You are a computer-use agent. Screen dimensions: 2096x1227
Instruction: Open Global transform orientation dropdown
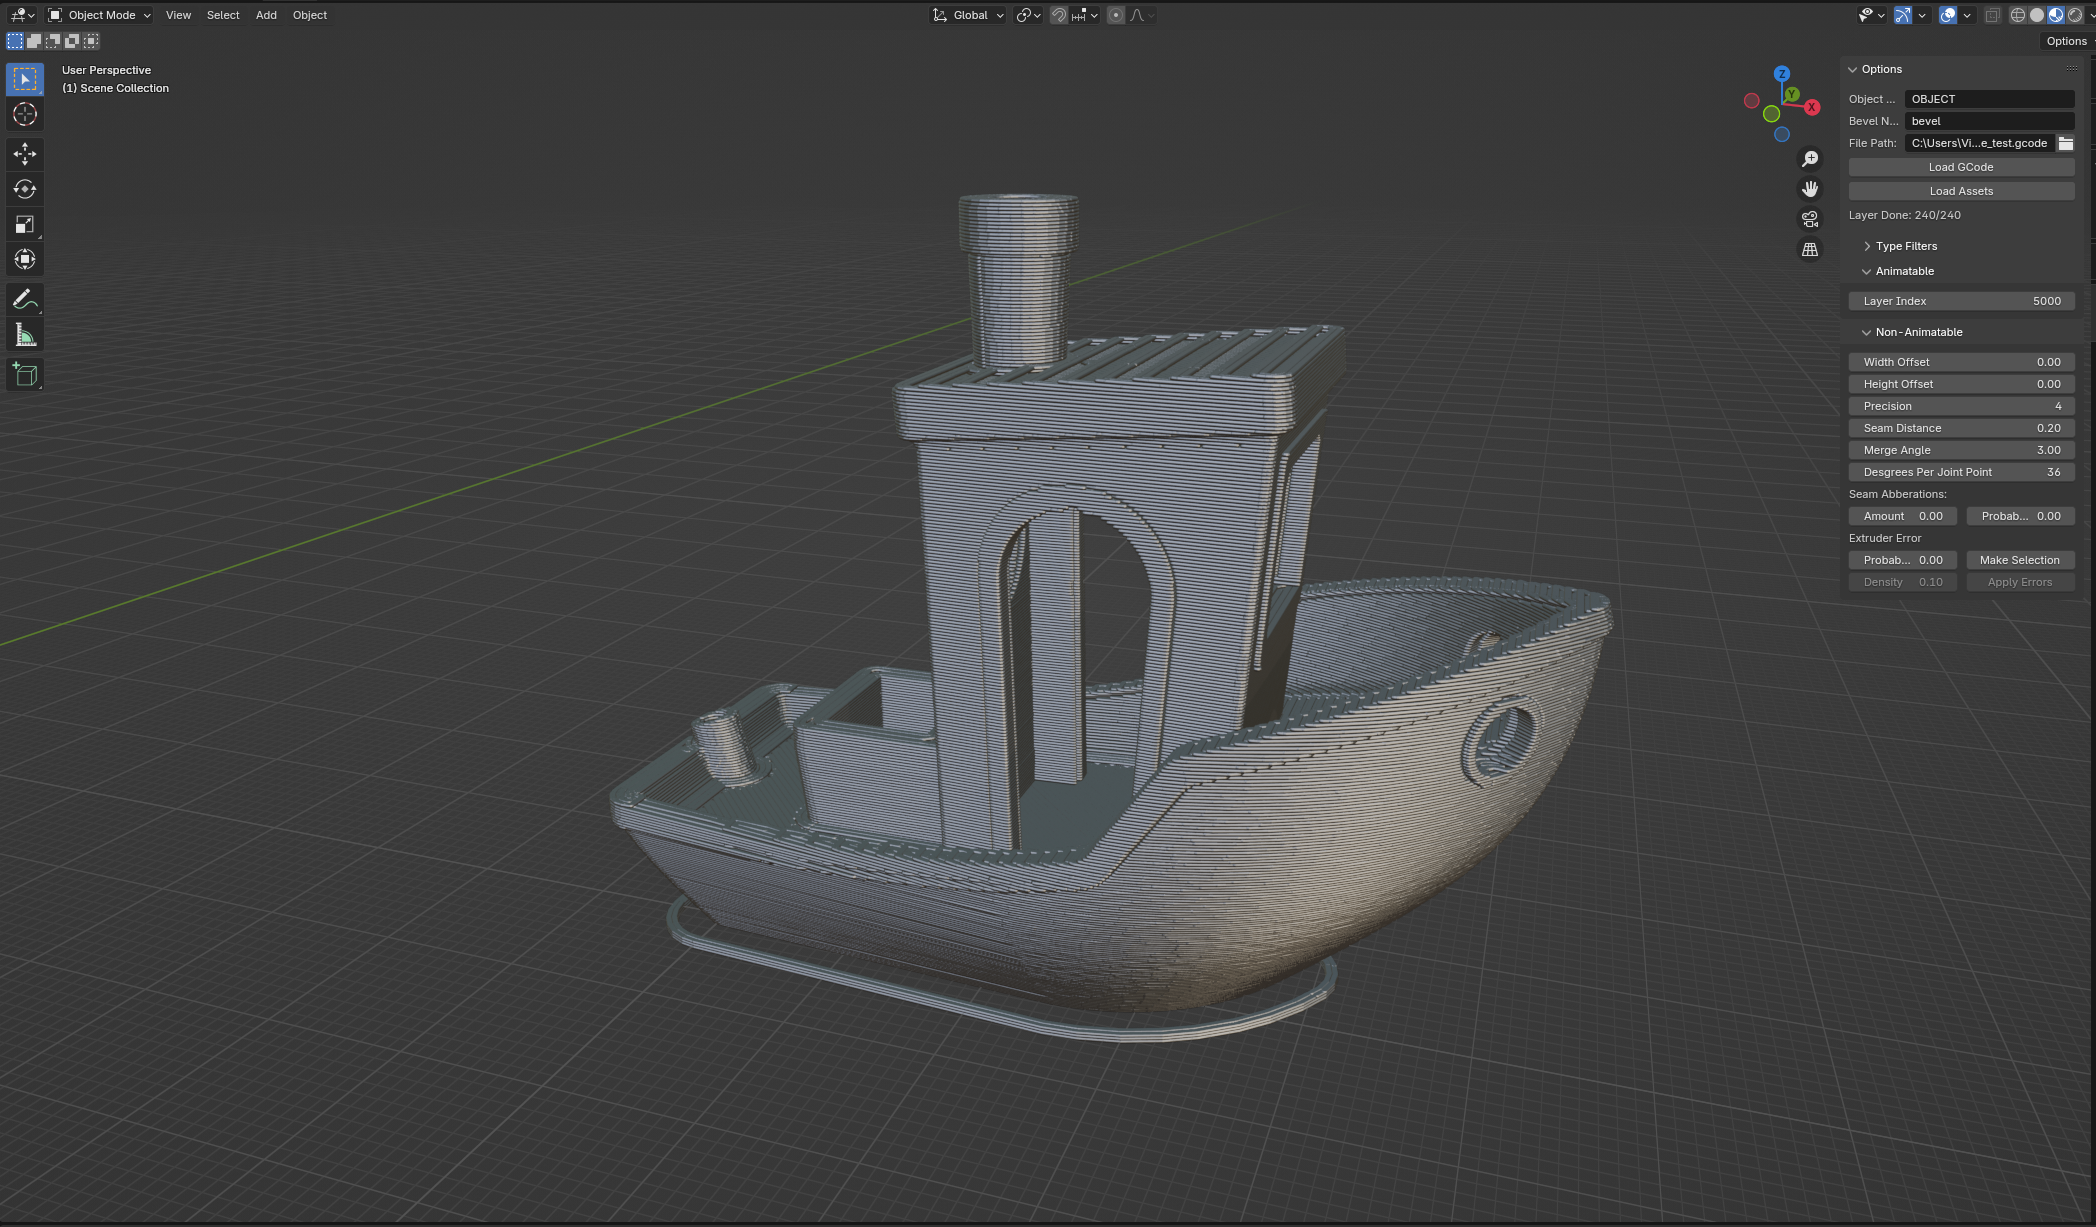pos(969,15)
